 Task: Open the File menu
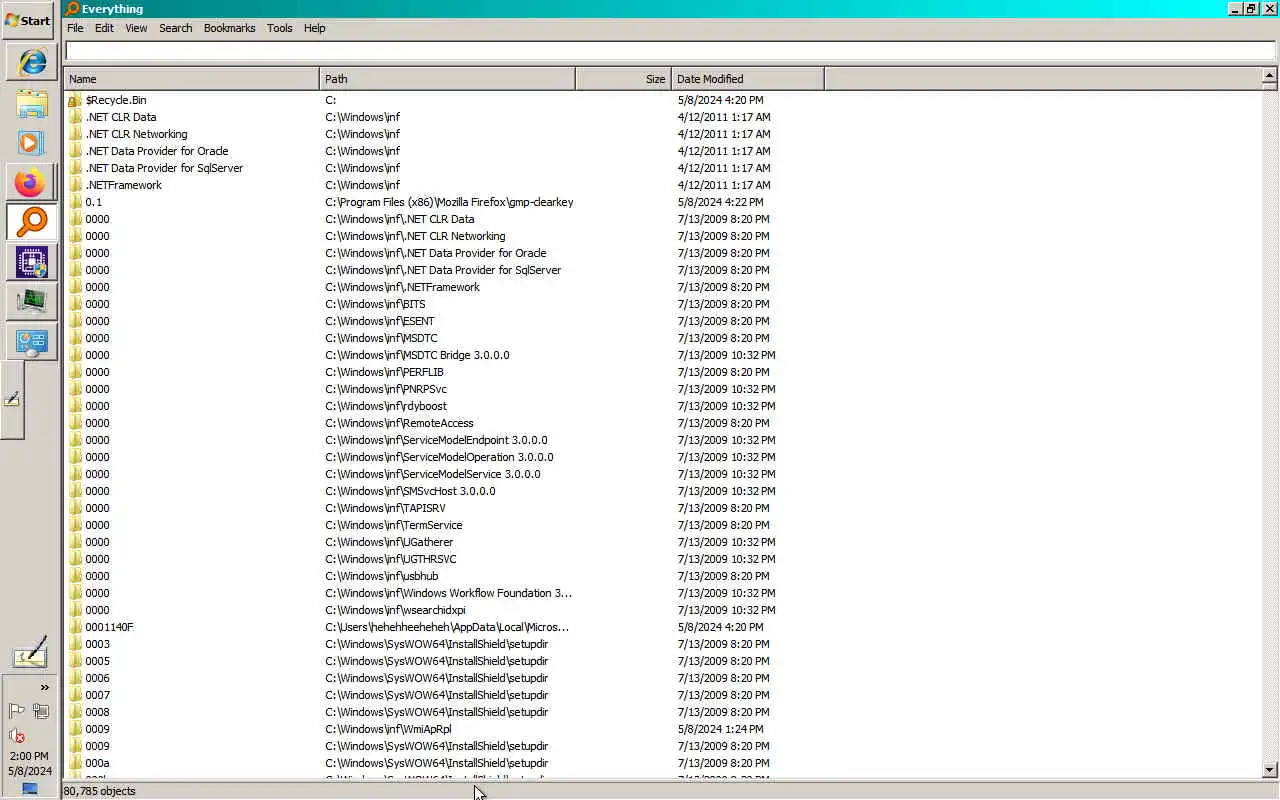[x=75, y=28]
